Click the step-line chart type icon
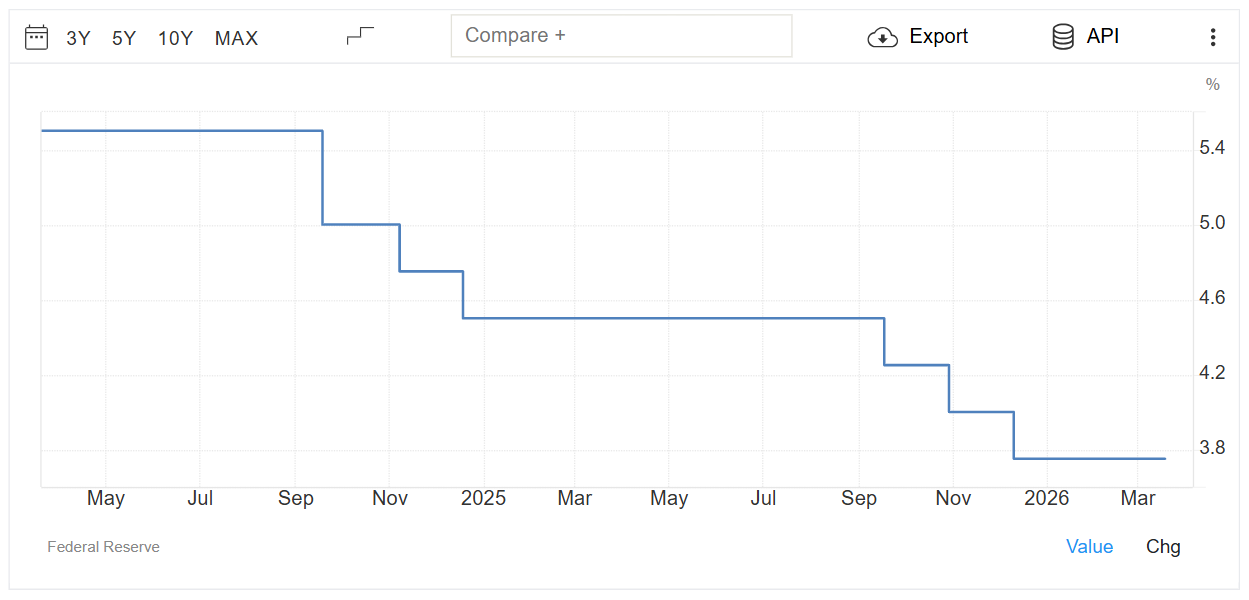 (x=360, y=36)
